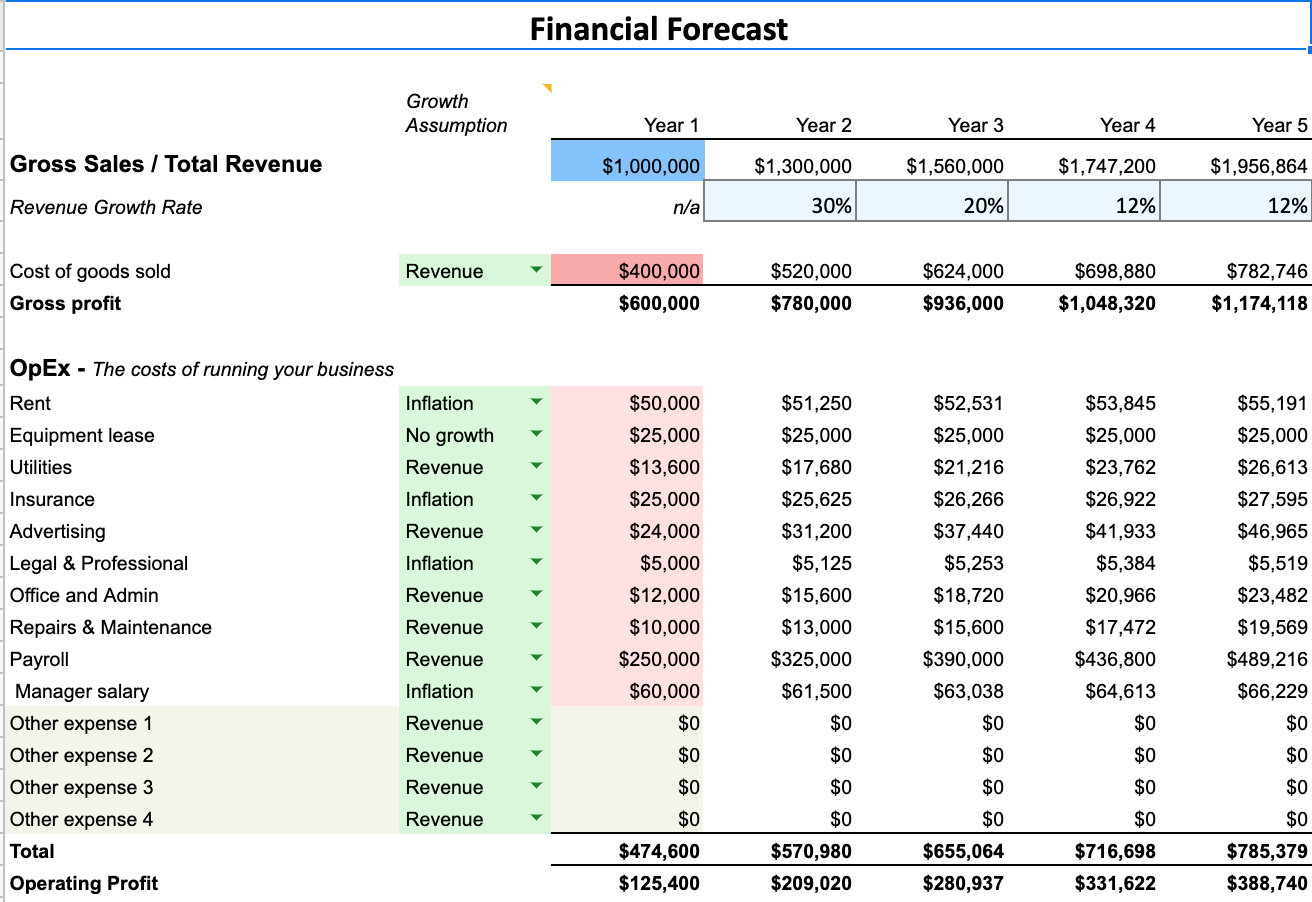Click the Year 3 column header
1312x902 pixels.
point(976,125)
